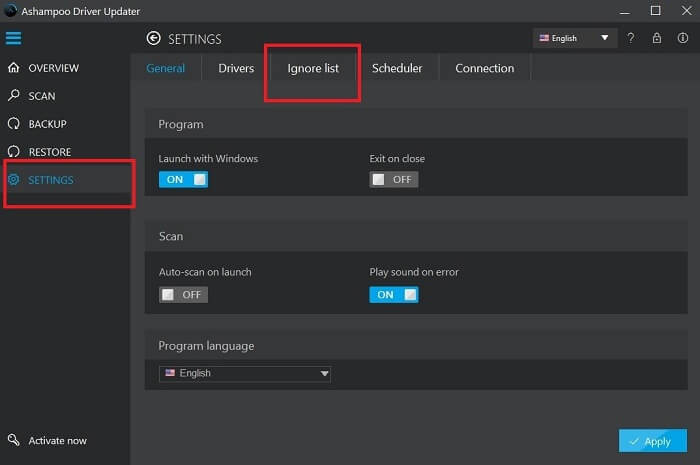
Task: Click the Apply button
Action: 653,441
